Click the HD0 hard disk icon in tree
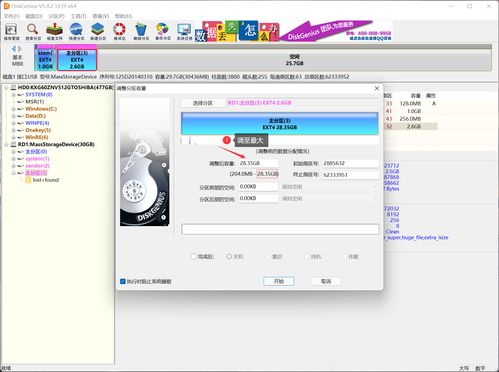The image size is (499, 372). 13,87
